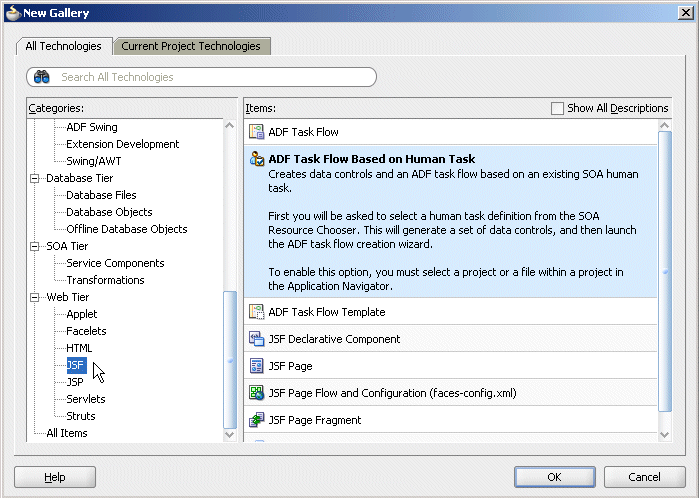Switch to All Technologies tab
This screenshot has width=699, height=498.
(63, 46)
